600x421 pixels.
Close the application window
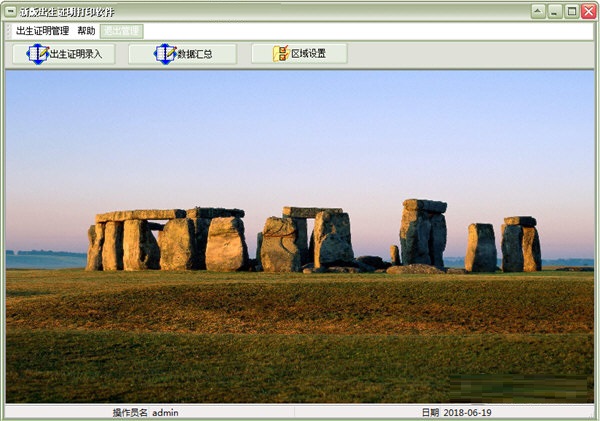[589, 11]
